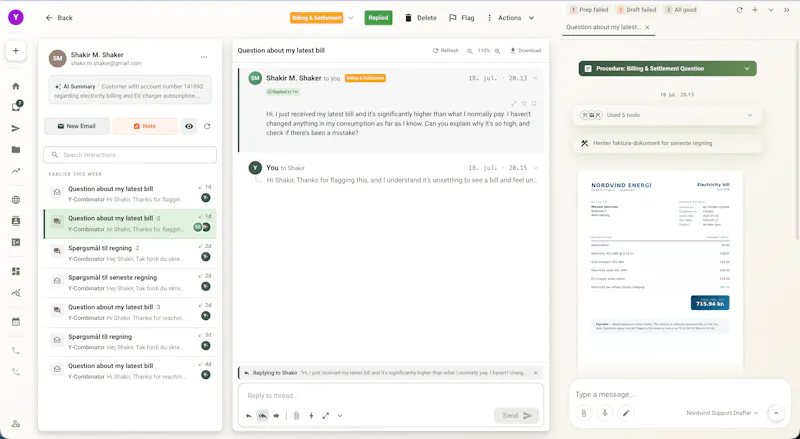
Task: Click pencil edit icon in assistant chat
Action: [626, 413]
